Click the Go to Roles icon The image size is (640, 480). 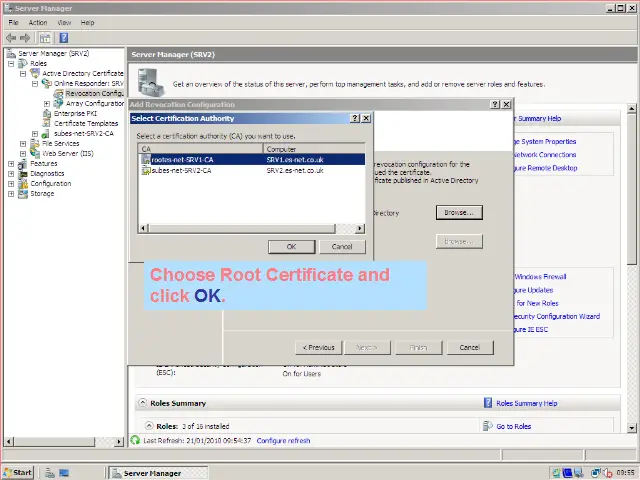pos(487,426)
